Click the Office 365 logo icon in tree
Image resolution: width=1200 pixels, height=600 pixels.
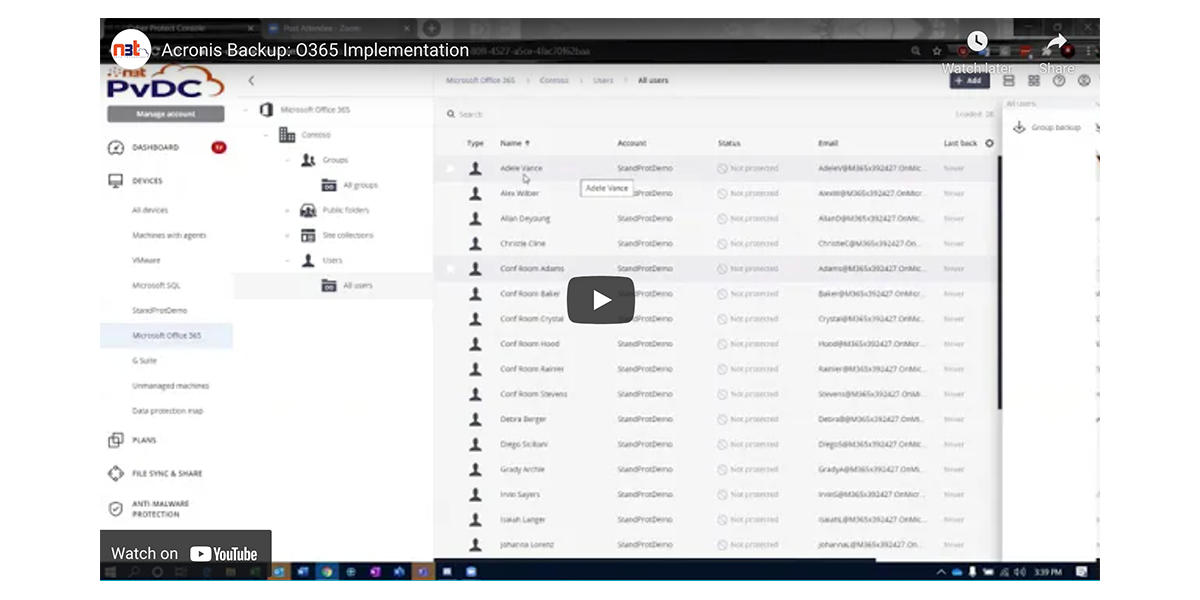266,110
